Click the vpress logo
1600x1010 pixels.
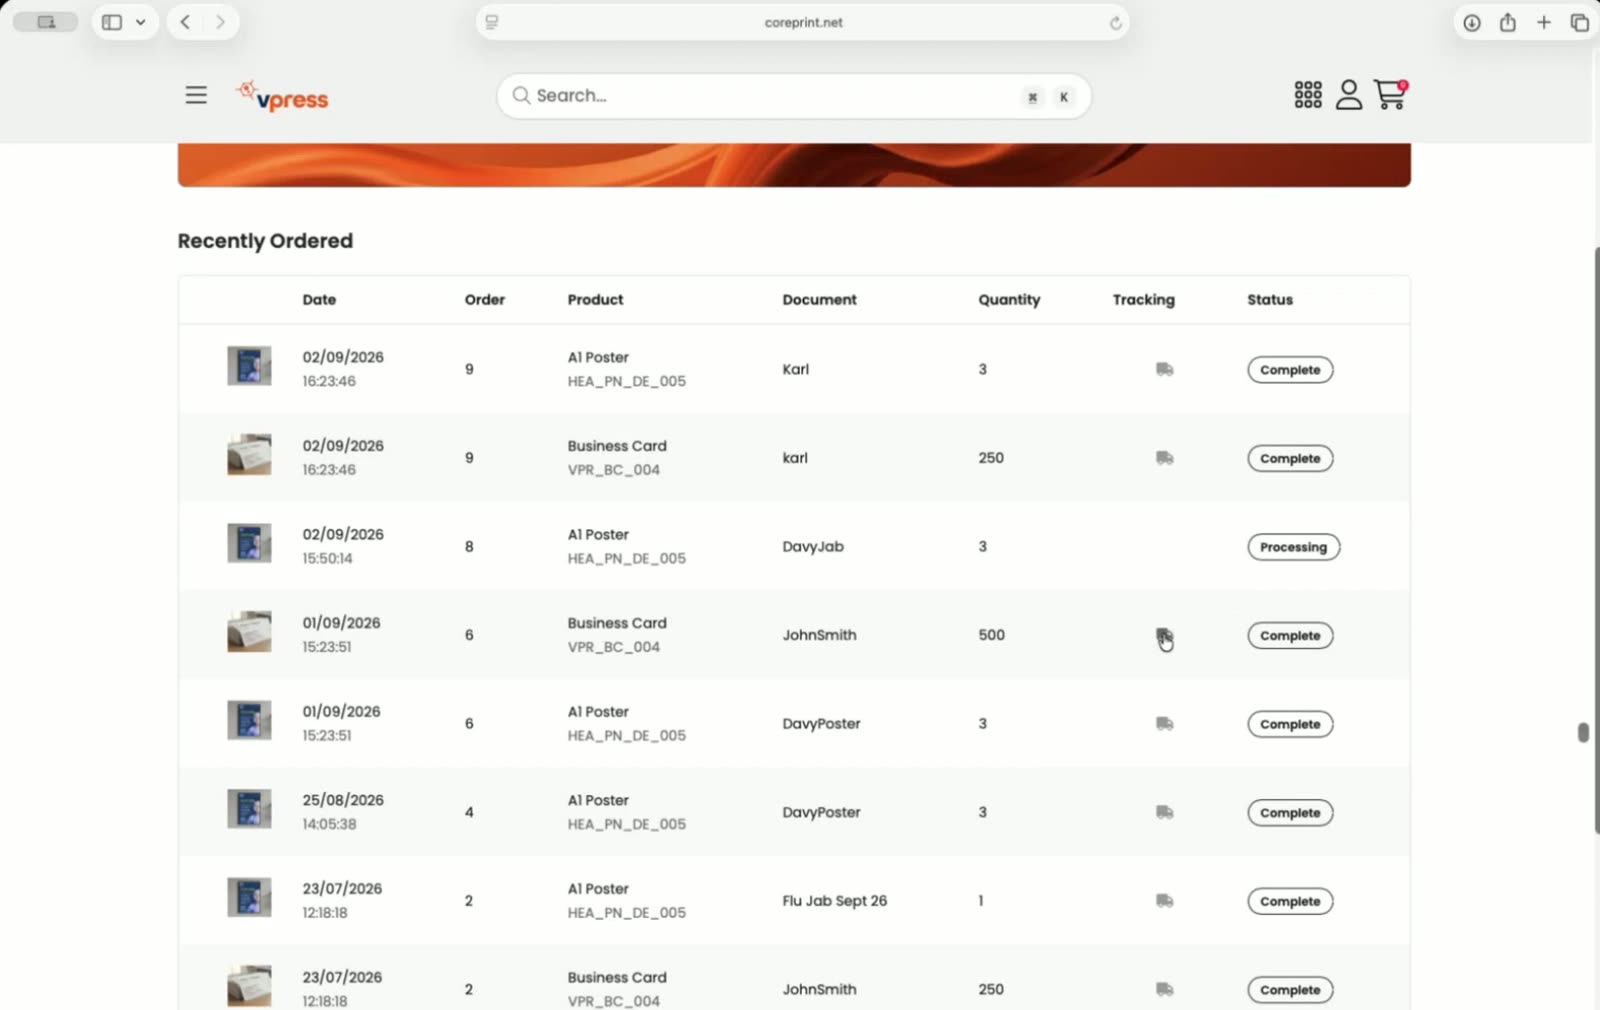282,96
